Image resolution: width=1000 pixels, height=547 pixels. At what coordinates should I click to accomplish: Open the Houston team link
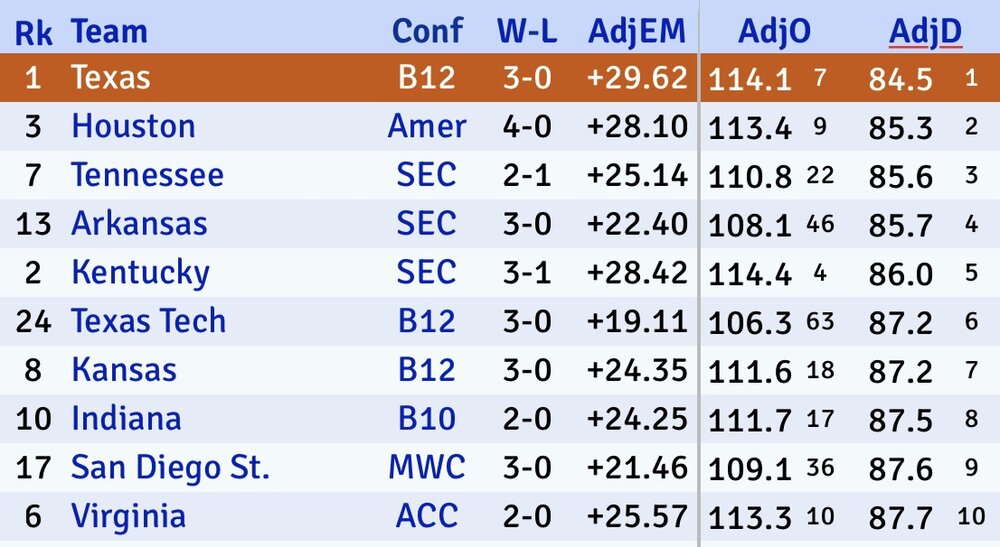[x=133, y=127]
